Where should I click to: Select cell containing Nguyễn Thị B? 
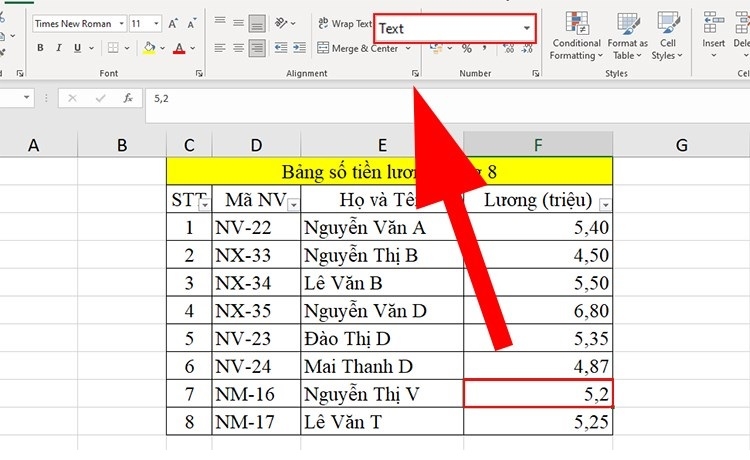382,255
